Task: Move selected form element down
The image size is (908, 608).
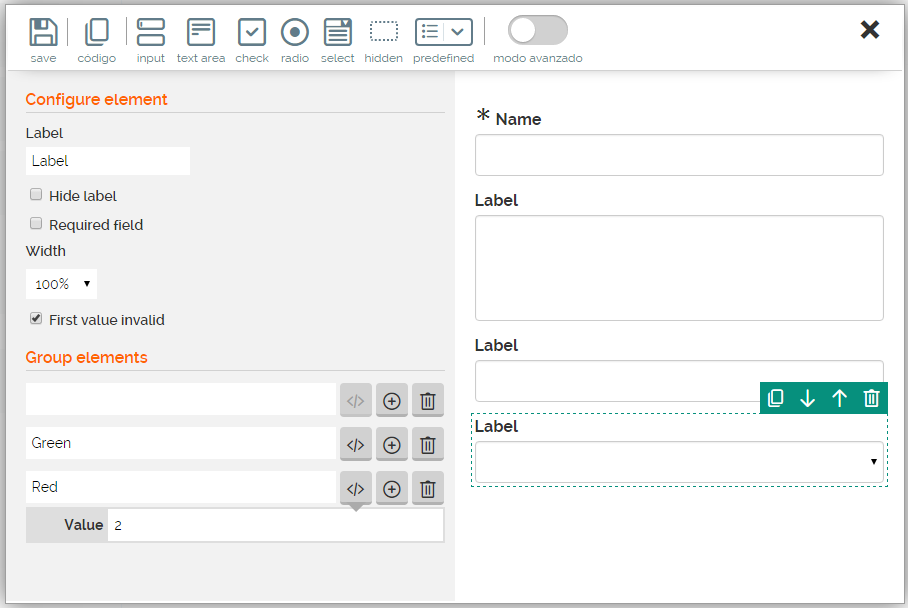Action: point(807,399)
